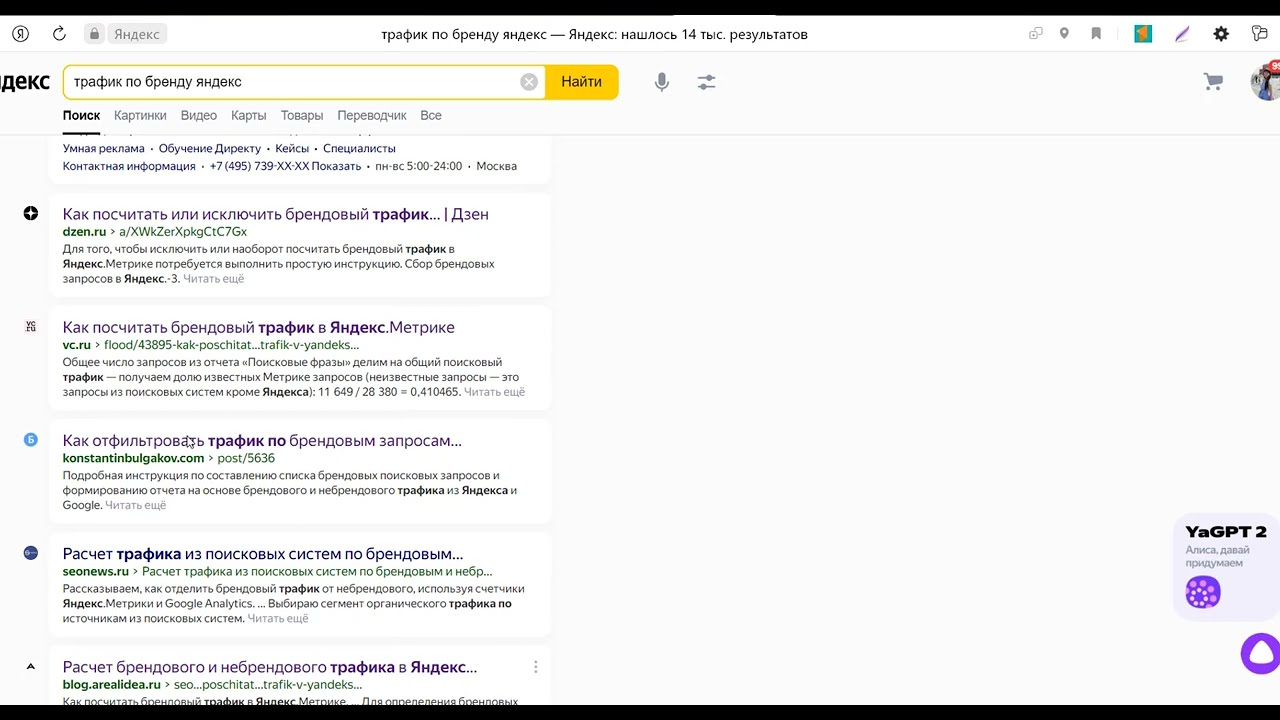Click the flood/43895 vc.ru path link
This screenshot has height=720, width=1280.
(231, 345)
